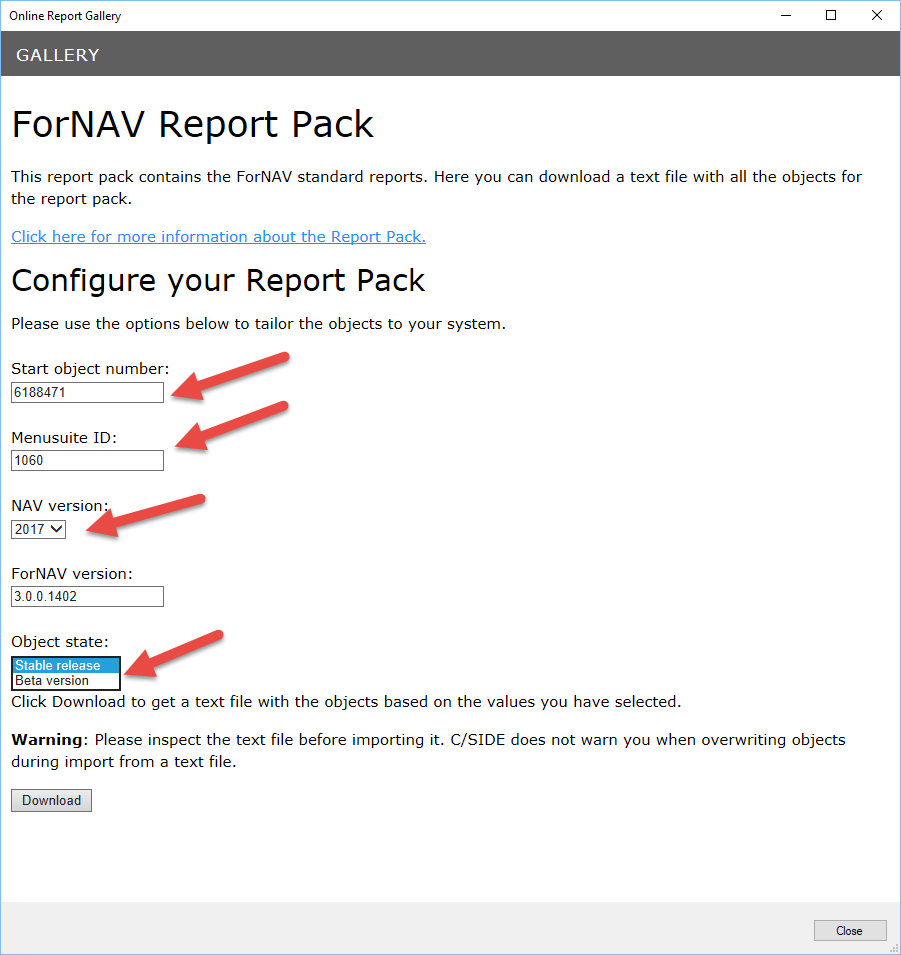Minimize the Online Report Gallery window

(x=785, y=15)
